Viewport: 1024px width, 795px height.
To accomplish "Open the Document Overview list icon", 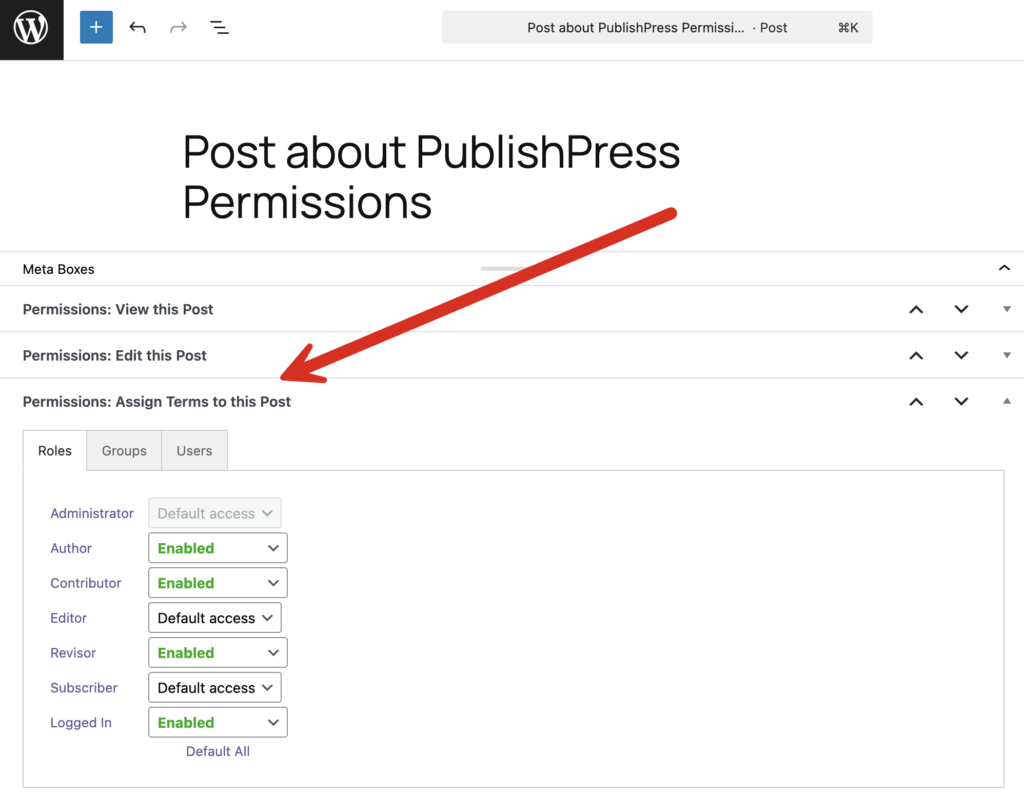I will [219, 28].
